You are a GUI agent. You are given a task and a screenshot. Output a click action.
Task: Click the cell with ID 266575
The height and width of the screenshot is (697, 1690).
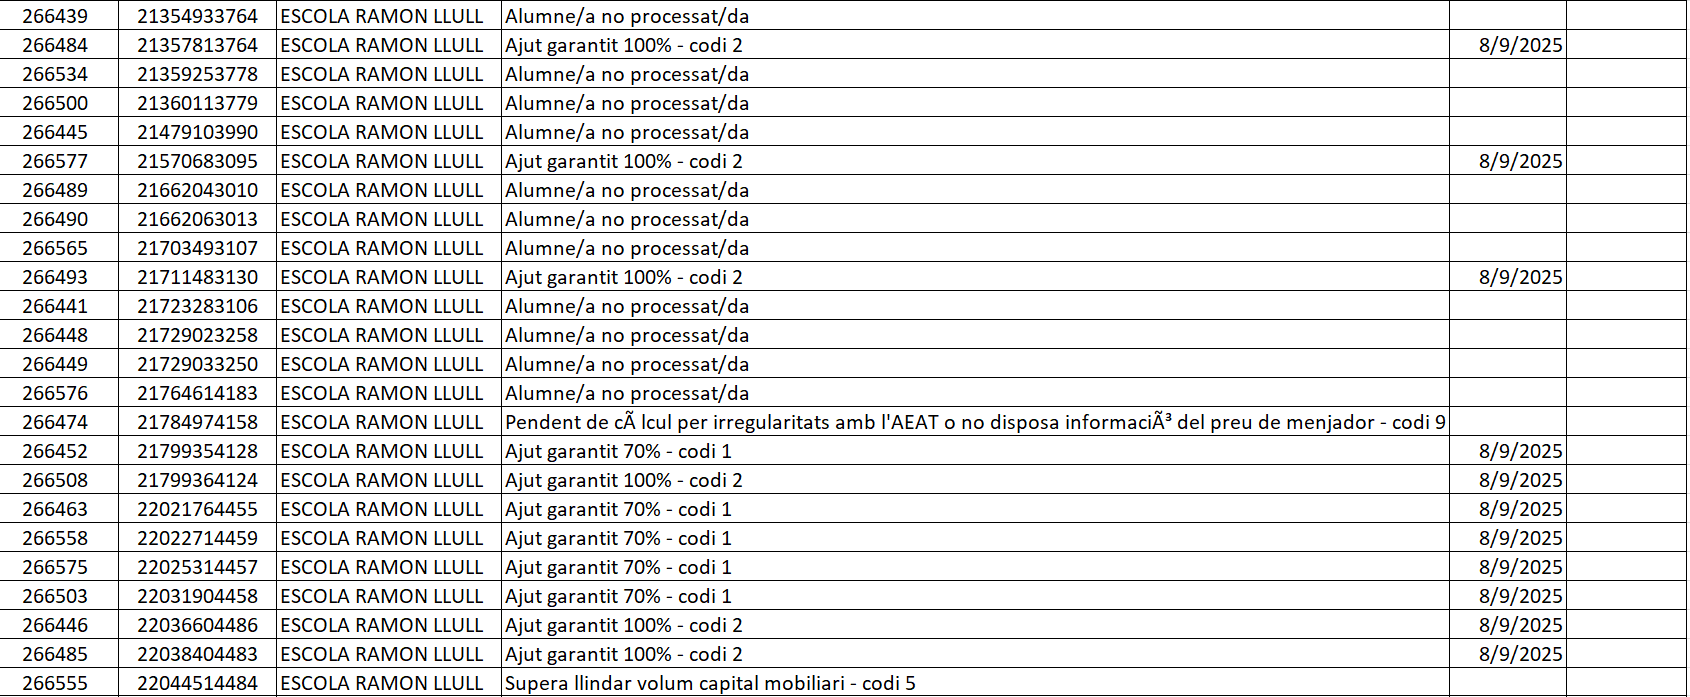55,567
